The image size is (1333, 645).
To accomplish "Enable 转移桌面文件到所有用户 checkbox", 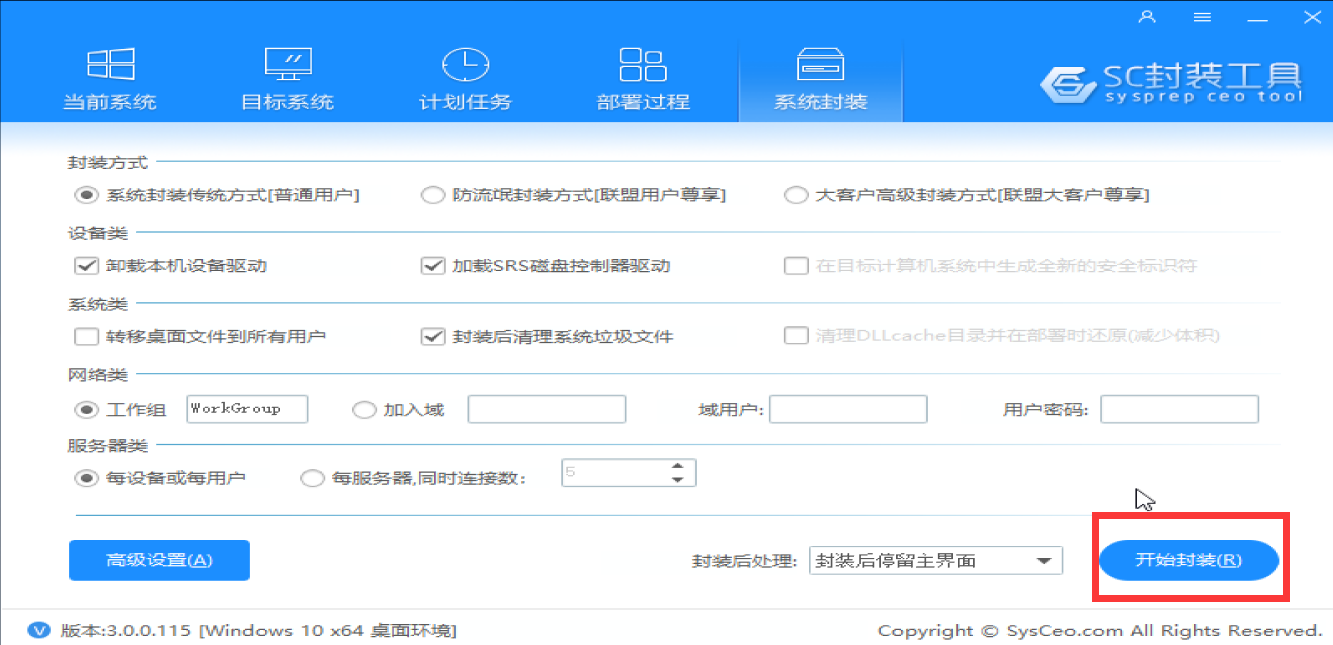I will 85,337.
